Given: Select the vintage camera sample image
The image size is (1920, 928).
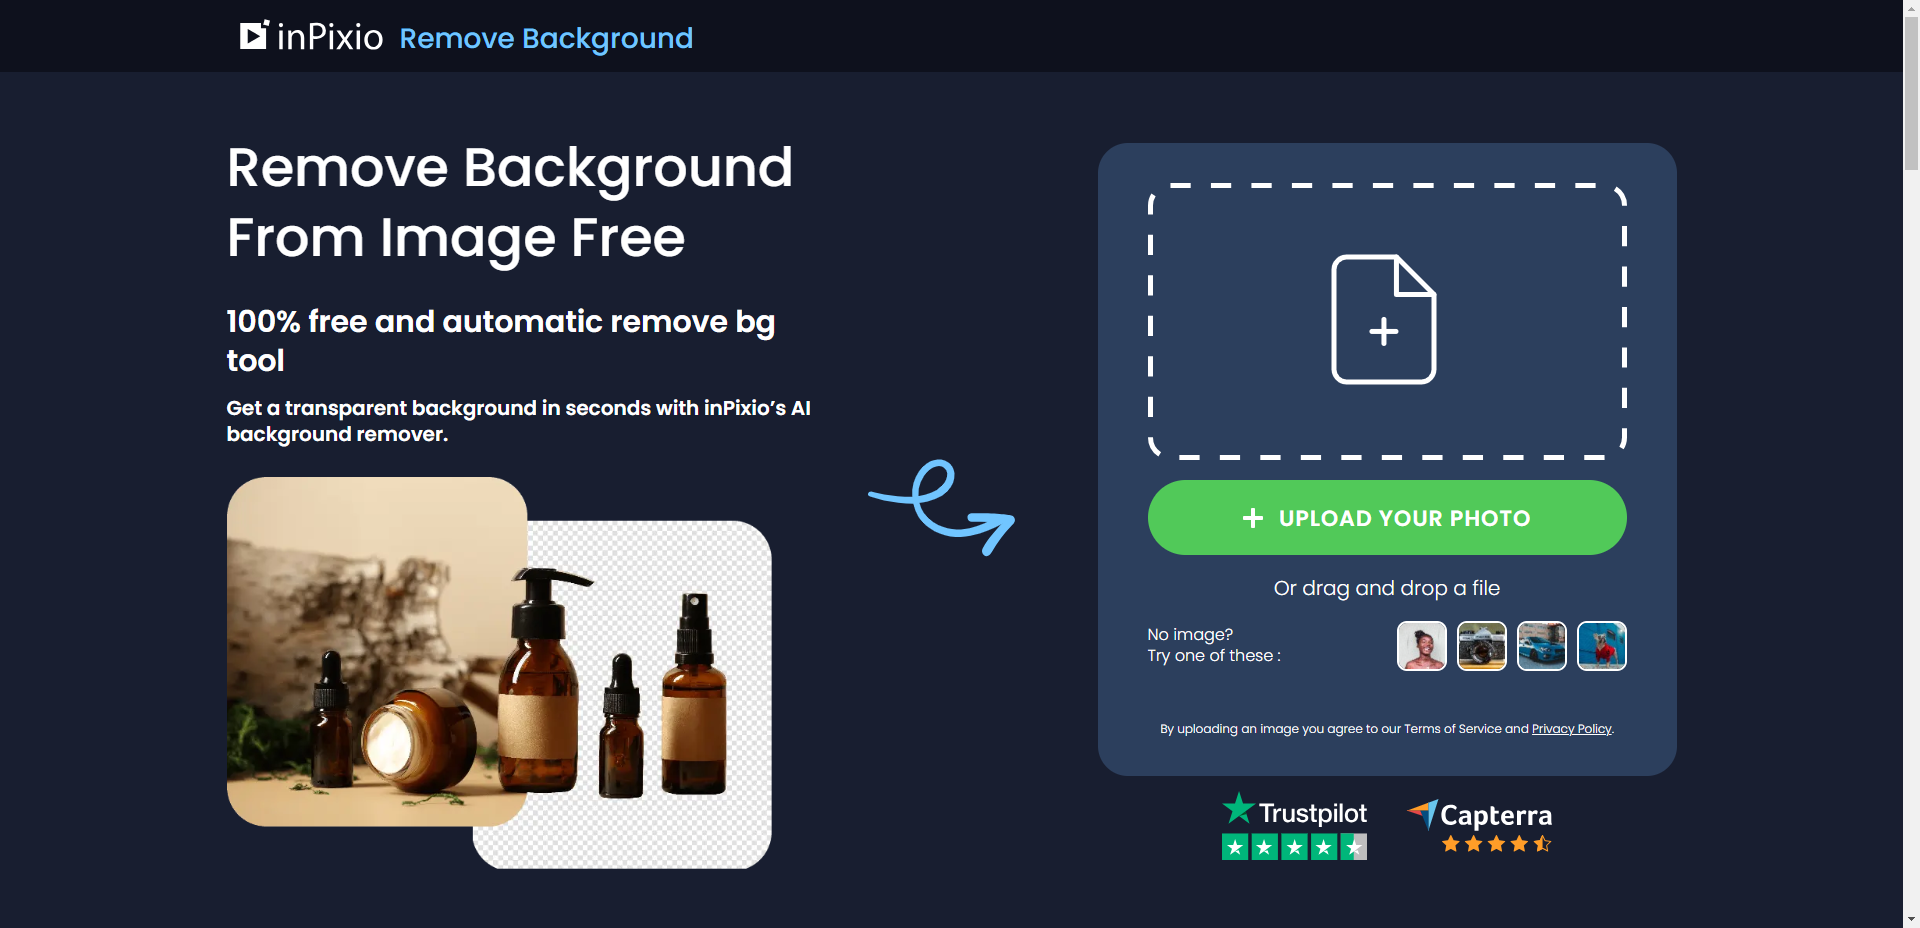Looking at the screenshot, I should (1481, 646).
